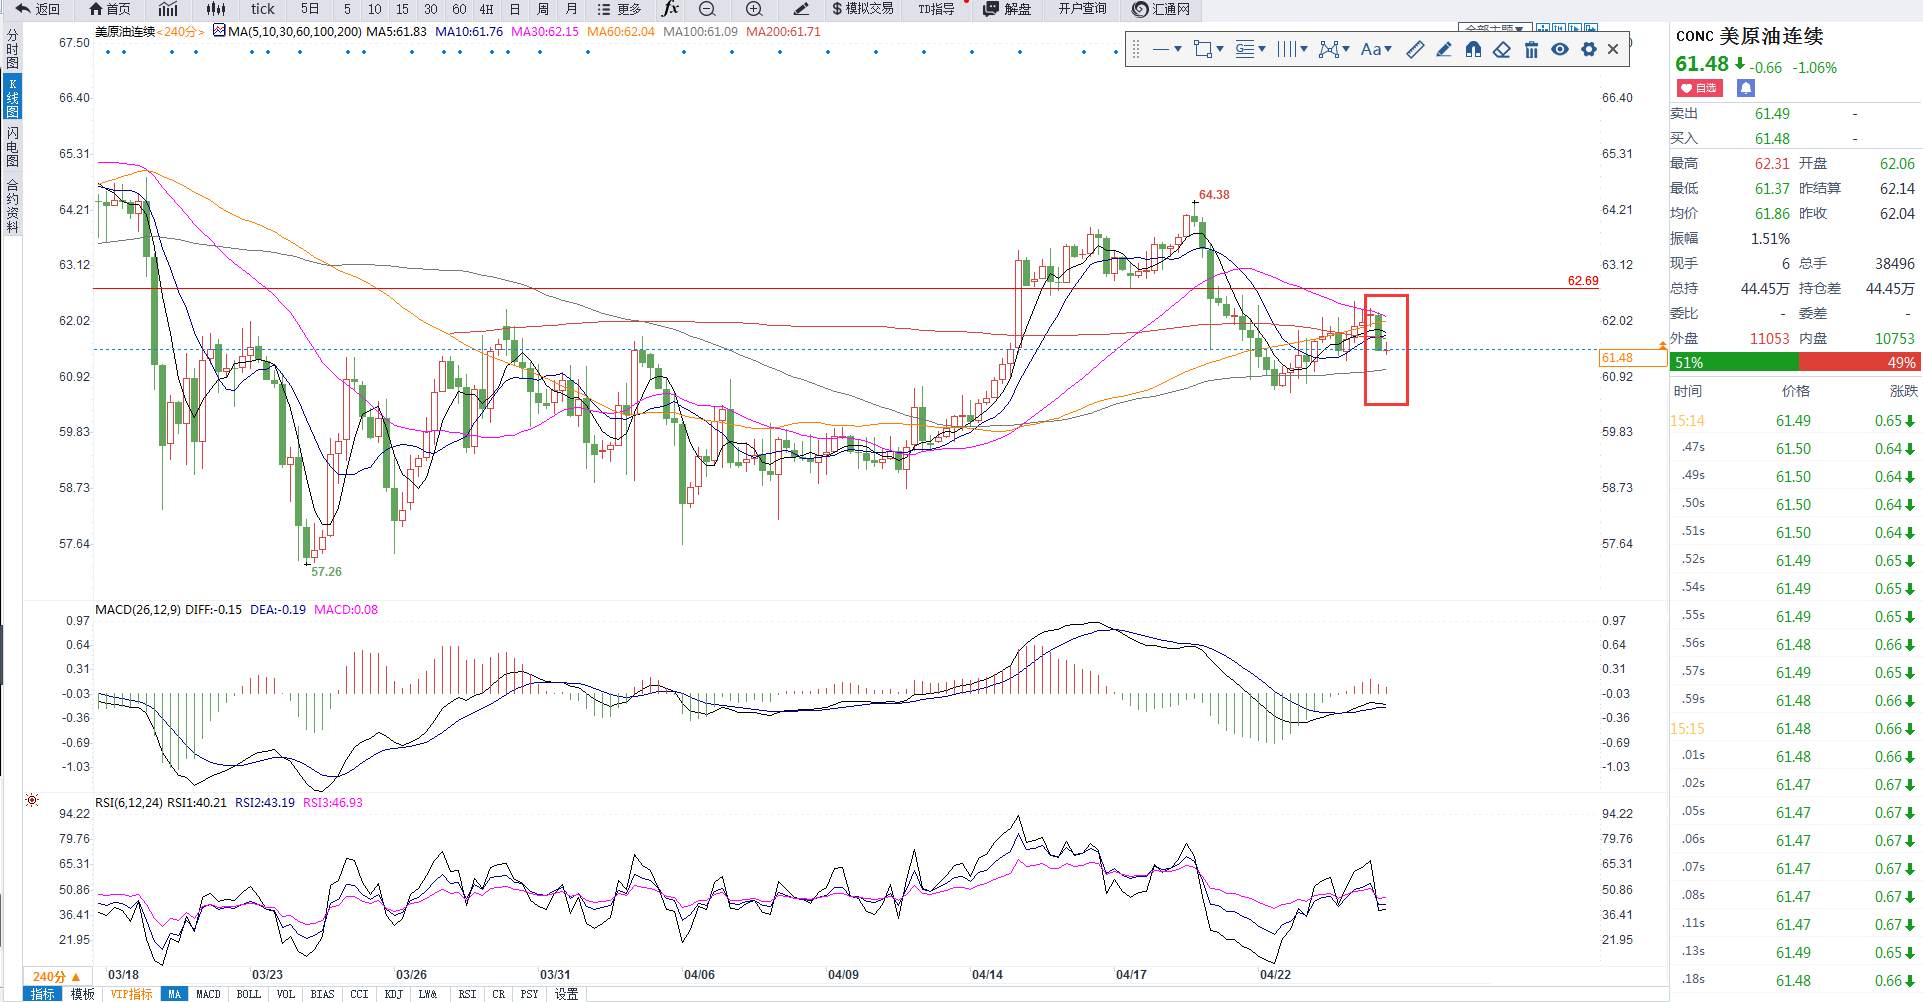Select the eraser tool
The image size is (1923, 1002).
[1502, 49]
